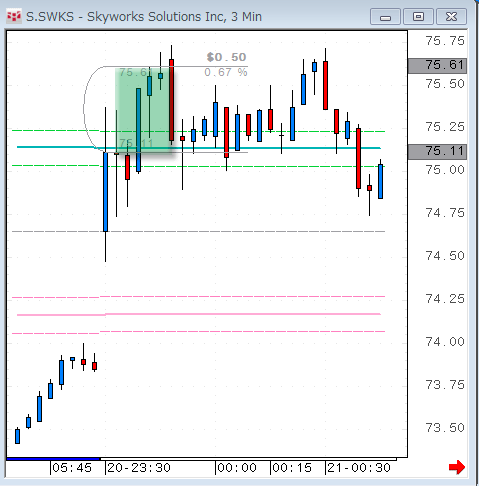Viewport: 479px width, 486px height.
Task: Click the red chart application icon in title bar
Action: point(14,16)
